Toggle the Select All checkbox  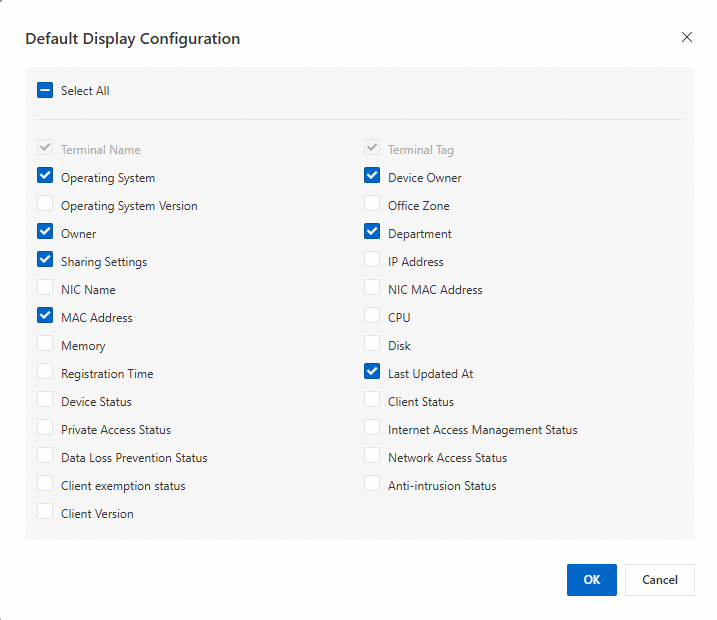tap(45, 91)
